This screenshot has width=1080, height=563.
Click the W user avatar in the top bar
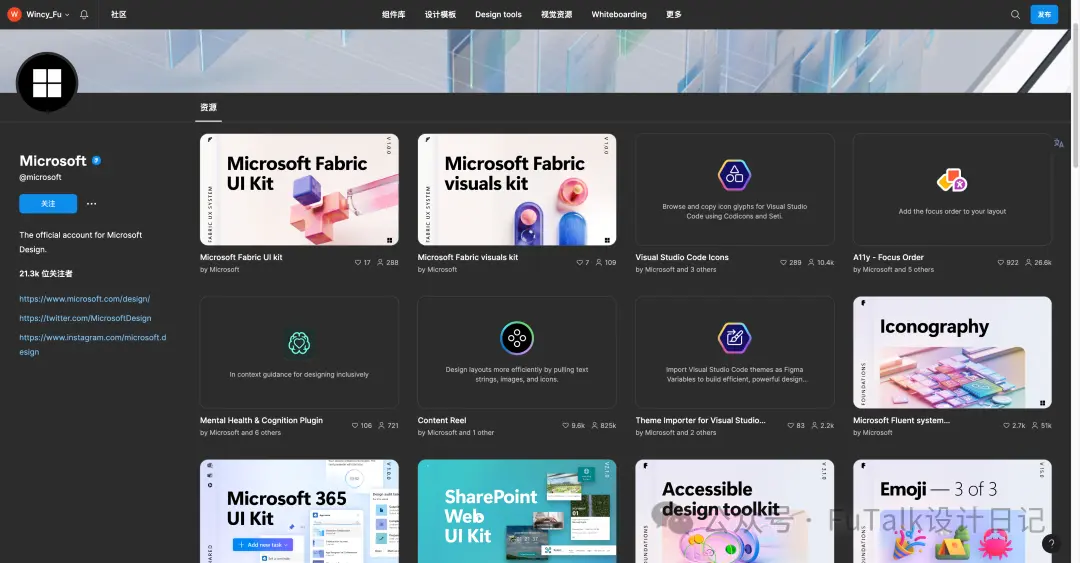(14, 14)
